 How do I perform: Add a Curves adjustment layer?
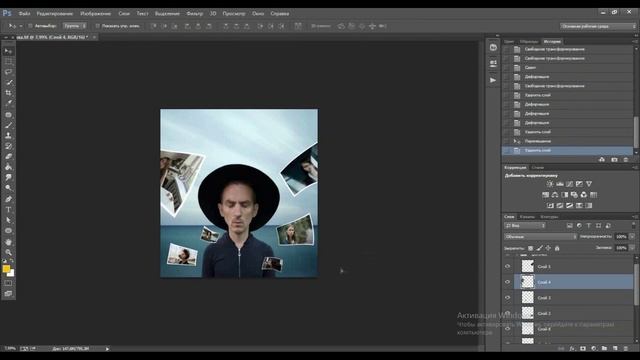coord(569,184)
